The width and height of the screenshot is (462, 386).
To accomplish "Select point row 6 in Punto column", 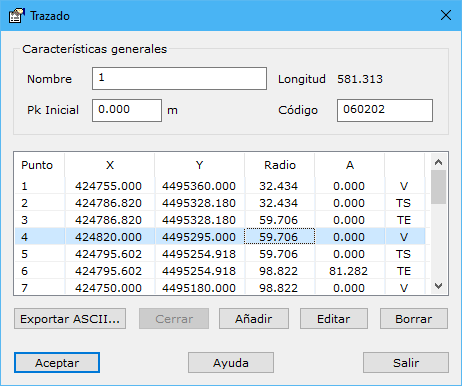I will pos(24,271).
